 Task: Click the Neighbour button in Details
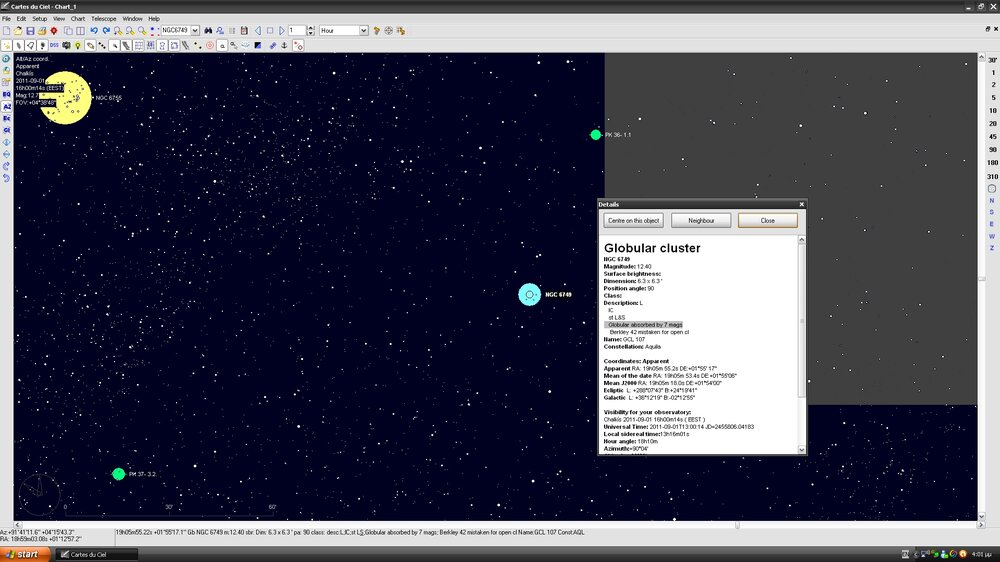coord(701,220)
